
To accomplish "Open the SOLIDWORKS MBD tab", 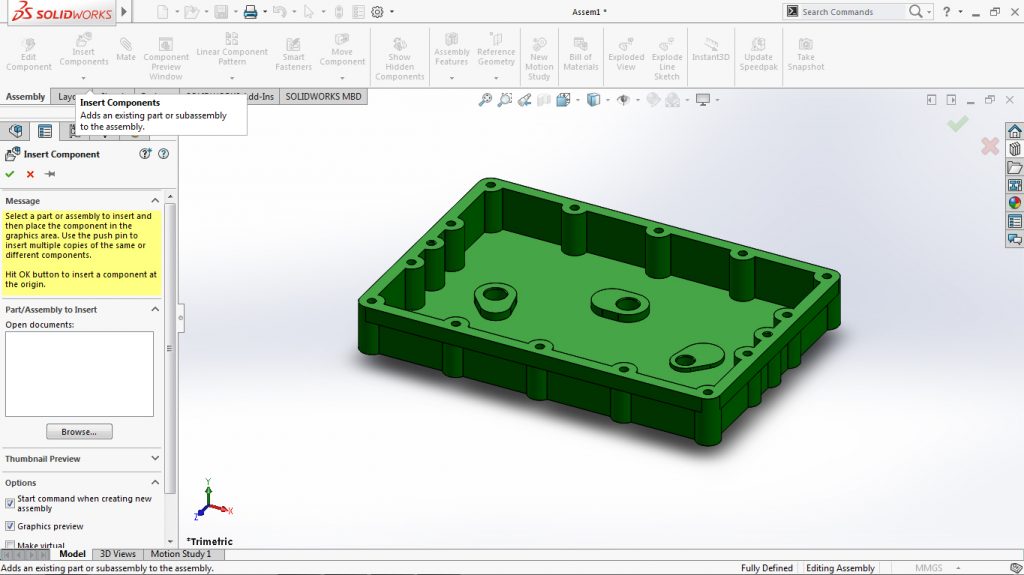I will 323,97.
